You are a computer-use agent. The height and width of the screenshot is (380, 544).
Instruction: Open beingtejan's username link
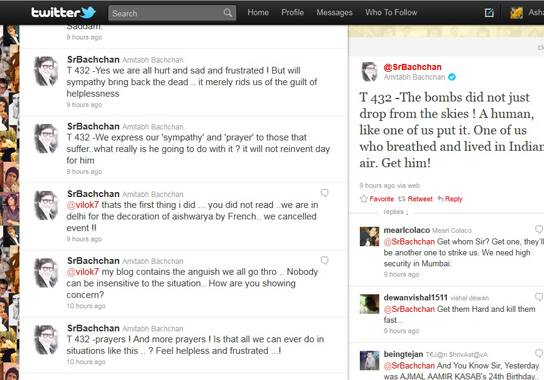(403, 354)
